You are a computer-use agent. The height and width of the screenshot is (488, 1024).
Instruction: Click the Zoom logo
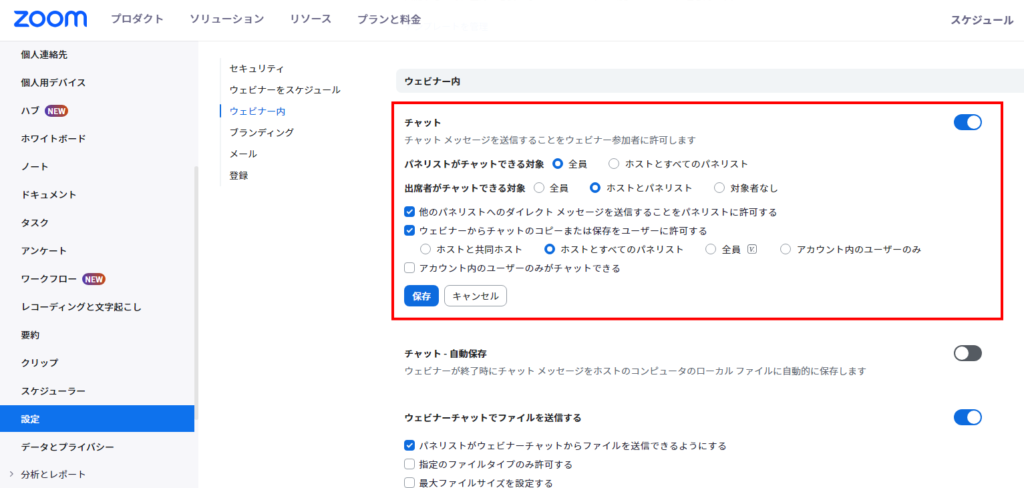pos(50,19)
